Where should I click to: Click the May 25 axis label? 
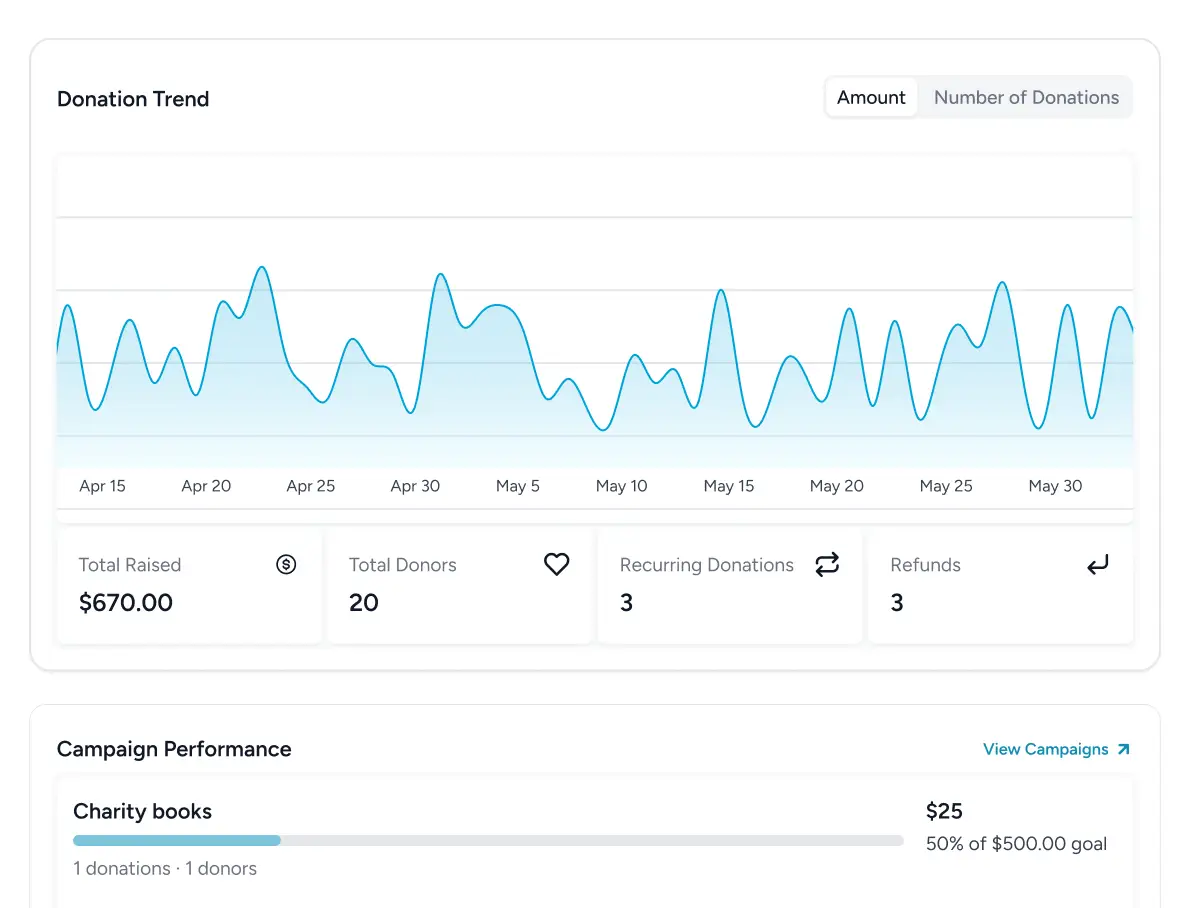946,486
